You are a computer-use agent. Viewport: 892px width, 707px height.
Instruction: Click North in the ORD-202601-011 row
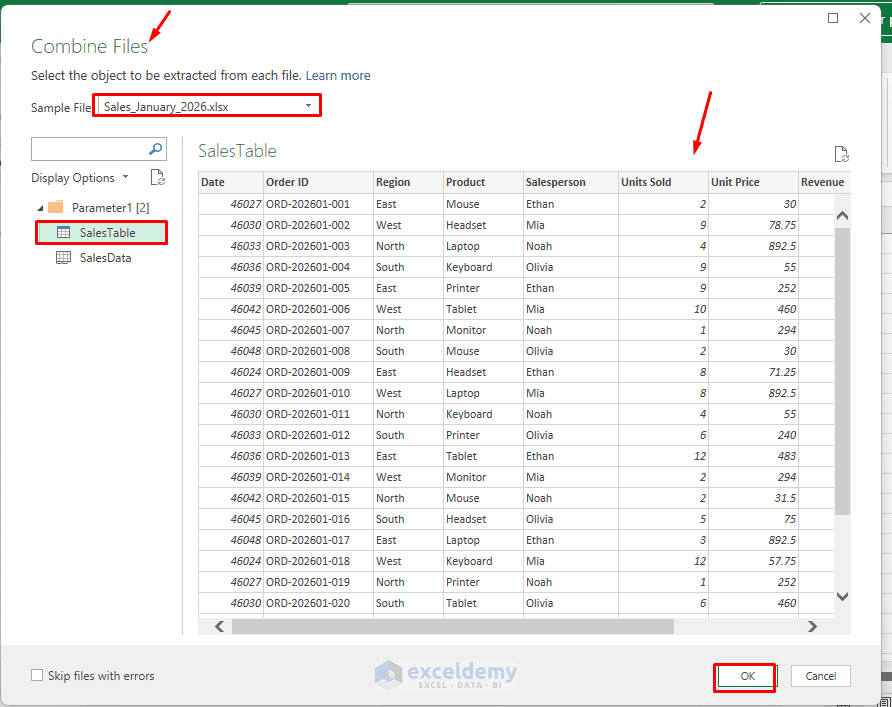pos(408,414)
